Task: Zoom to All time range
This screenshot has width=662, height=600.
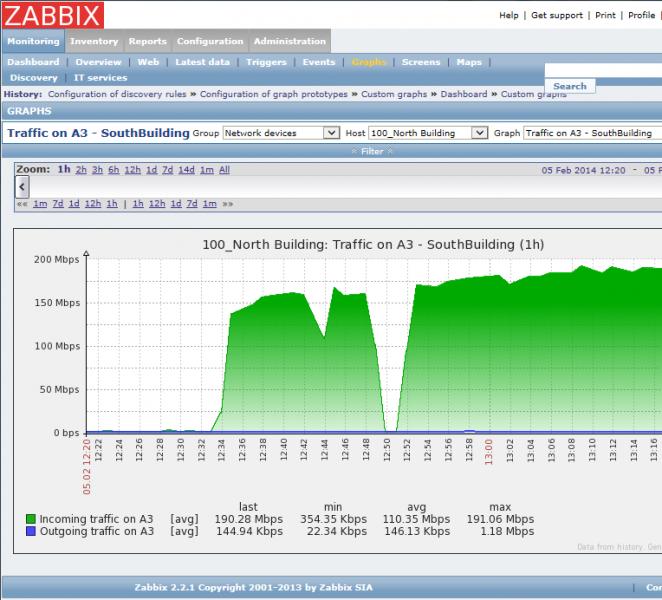Action: (x=224, y=170)
